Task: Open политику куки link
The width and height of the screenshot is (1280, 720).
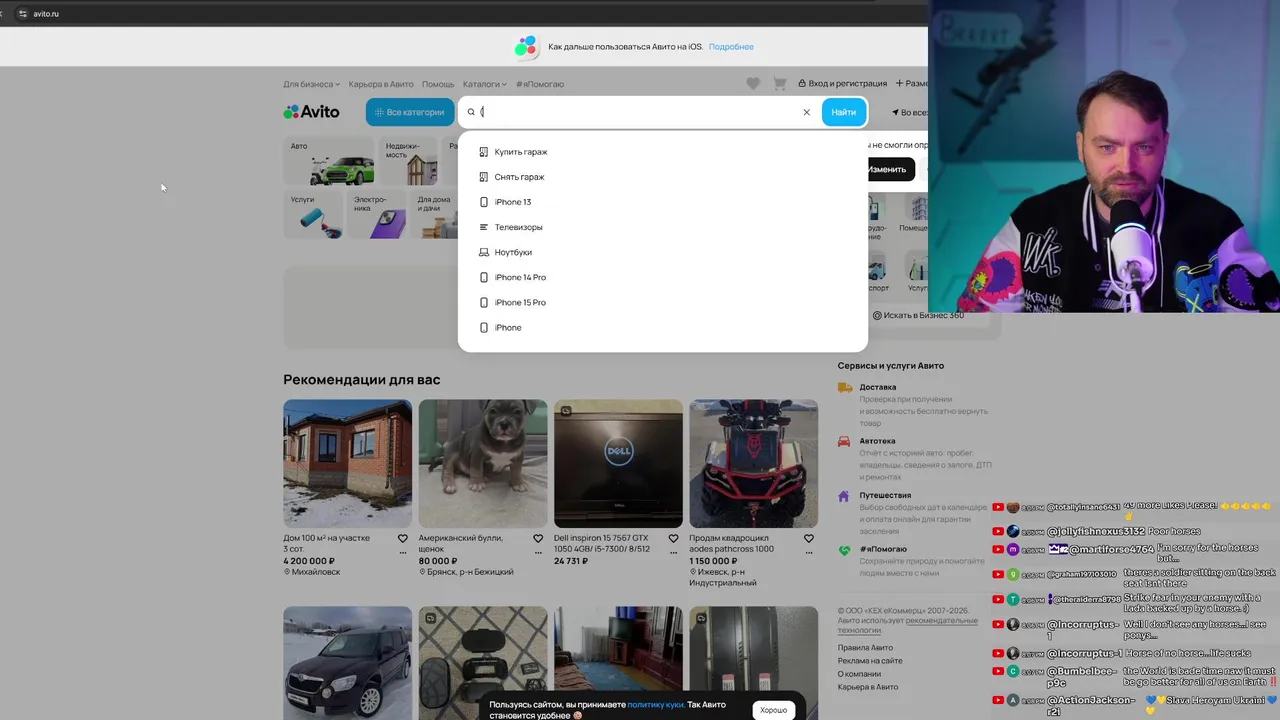Action: (656, 705)
